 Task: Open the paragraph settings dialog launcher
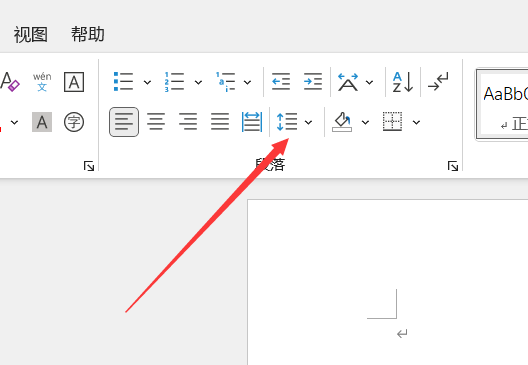click(453, 166)
